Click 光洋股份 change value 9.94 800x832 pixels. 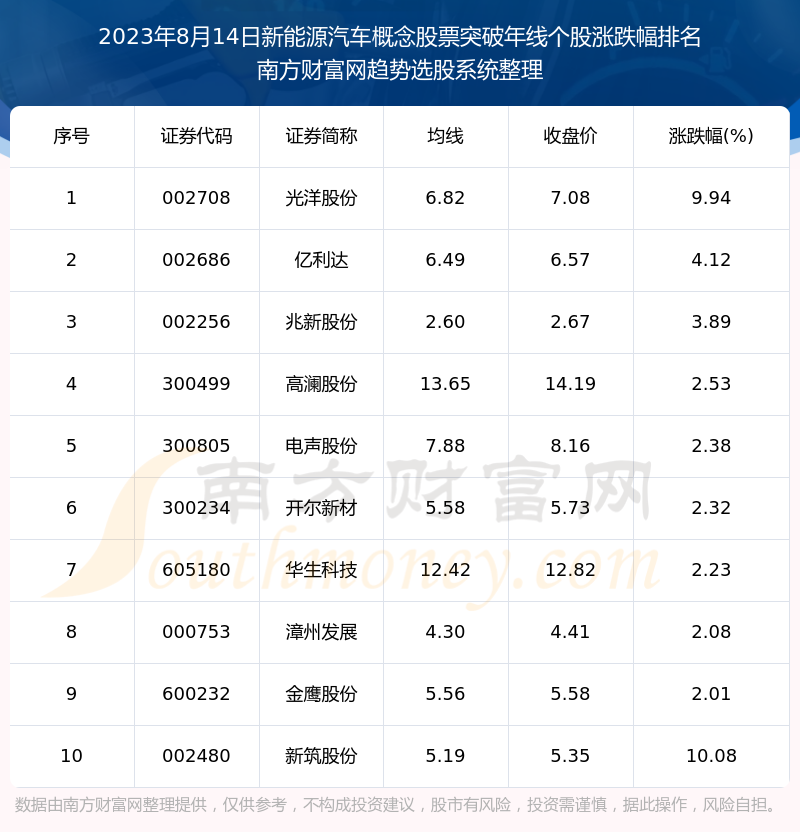[711, 198]
